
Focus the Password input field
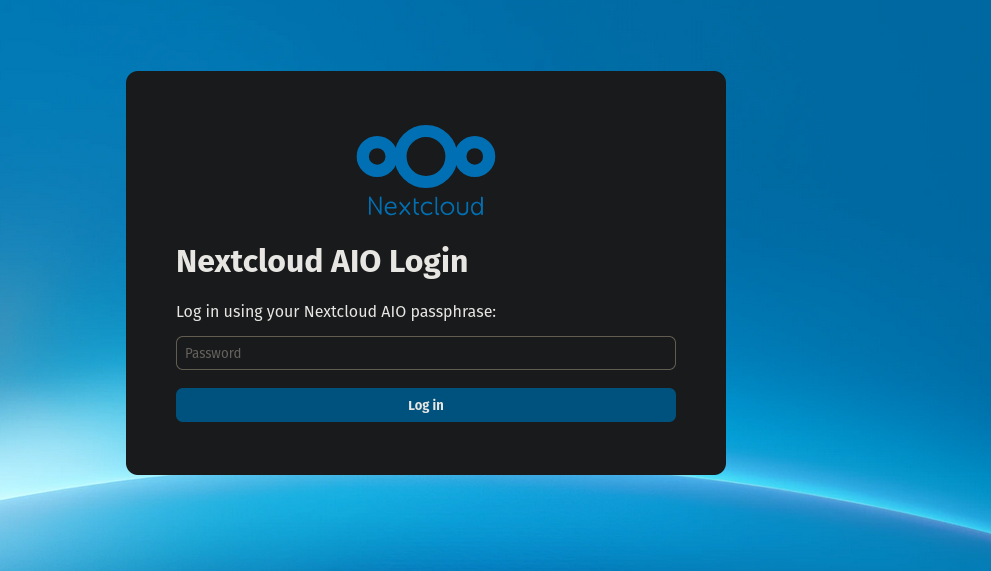coord(425,353)
